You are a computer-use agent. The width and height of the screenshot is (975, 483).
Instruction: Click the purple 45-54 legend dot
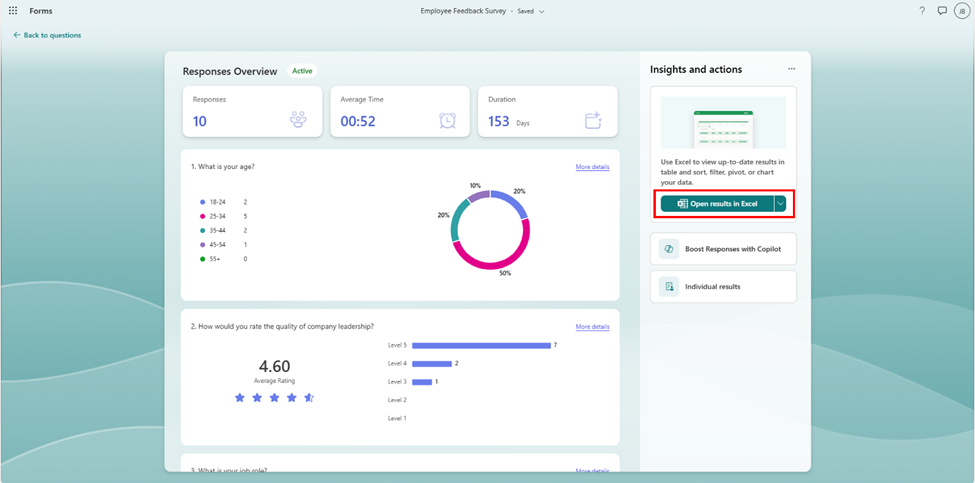203,245
